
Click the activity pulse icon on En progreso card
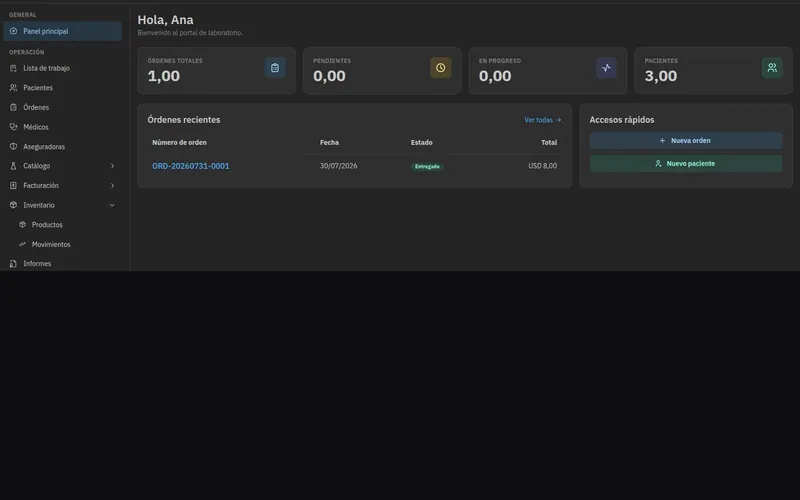606,68
